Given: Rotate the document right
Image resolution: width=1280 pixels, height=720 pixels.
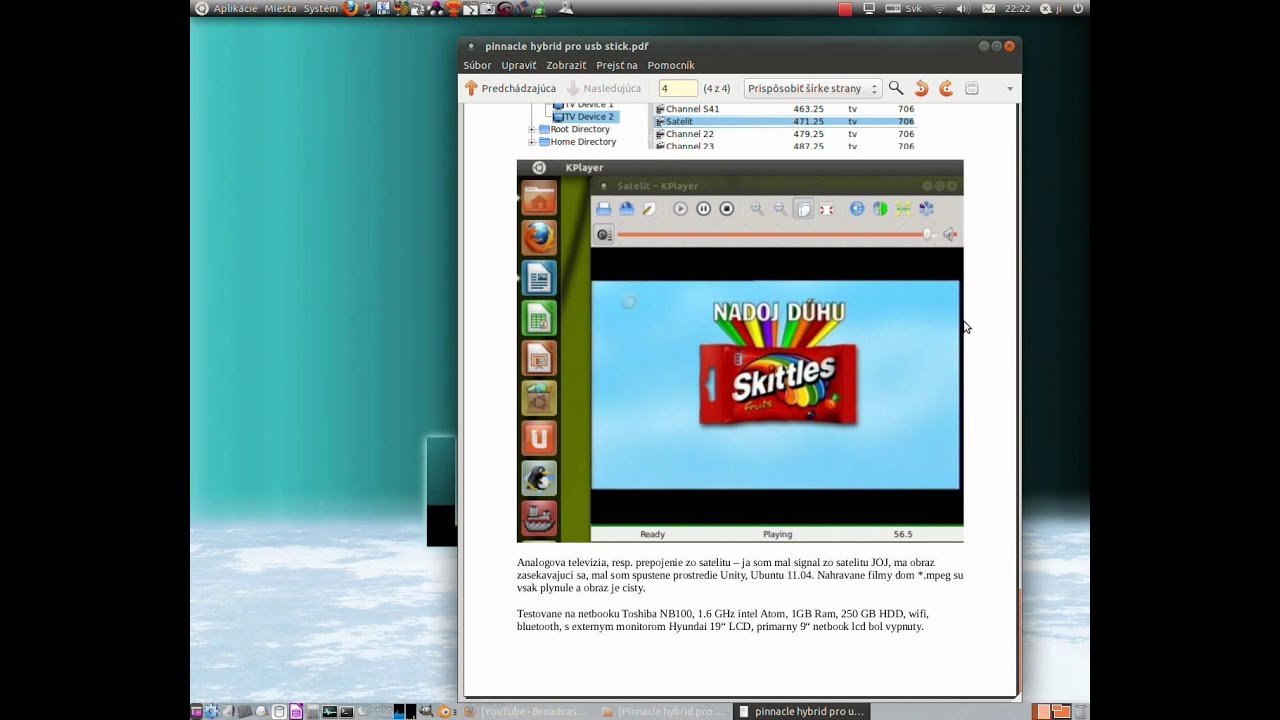Looking at the screenshot, I should click(x=946, y=88).
